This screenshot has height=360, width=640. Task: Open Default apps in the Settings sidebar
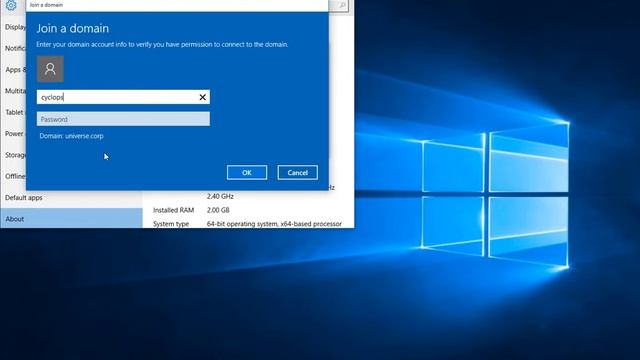(24, 198)
